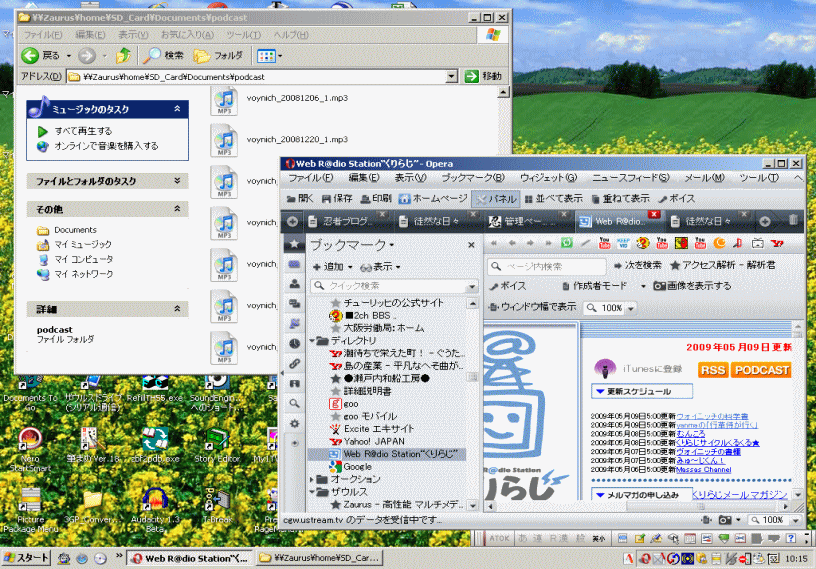Toggle 画像を表示する image display
The image size is (816, 569).
[x=692, y=286]
